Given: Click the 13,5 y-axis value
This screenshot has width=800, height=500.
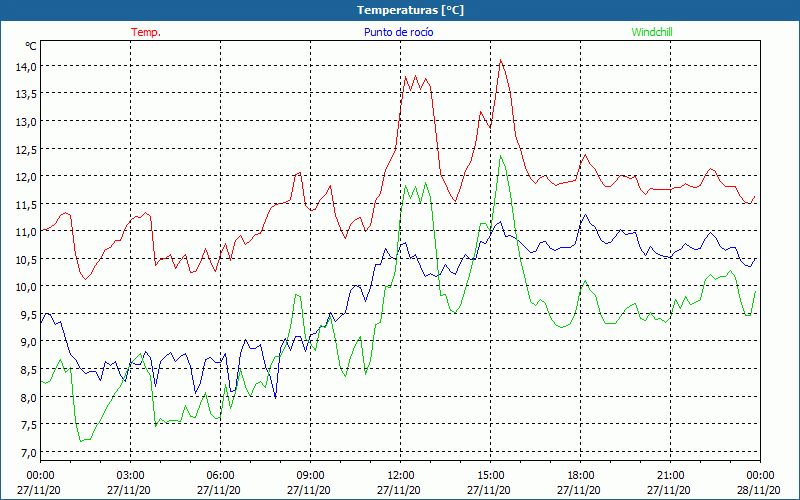Looking at the screenshot, I should 26,94.
